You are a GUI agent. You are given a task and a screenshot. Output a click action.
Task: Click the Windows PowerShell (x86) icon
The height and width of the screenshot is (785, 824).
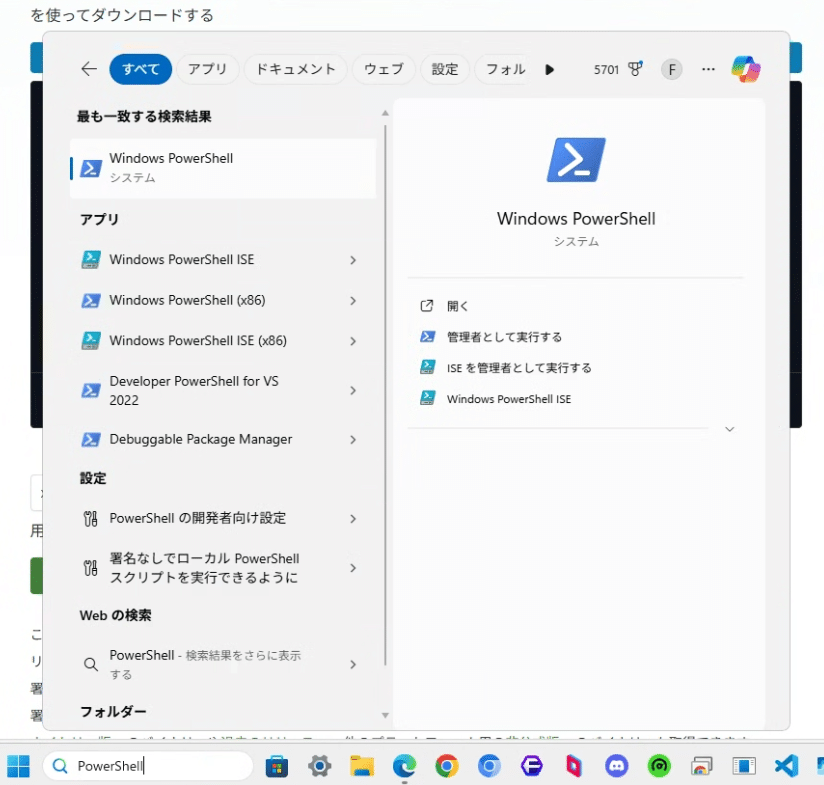[91, 301]
